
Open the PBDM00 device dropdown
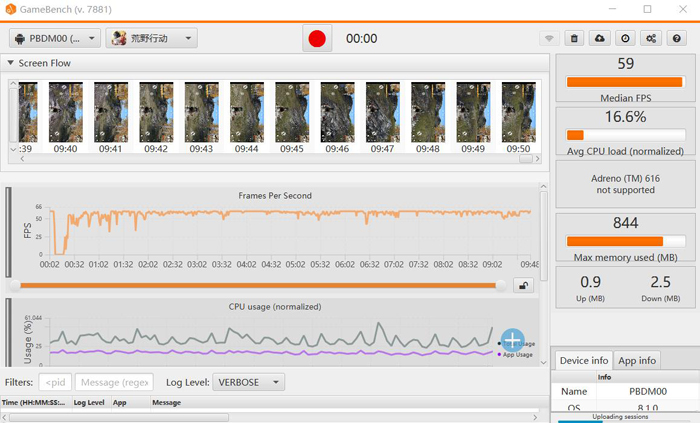point(55,38)
